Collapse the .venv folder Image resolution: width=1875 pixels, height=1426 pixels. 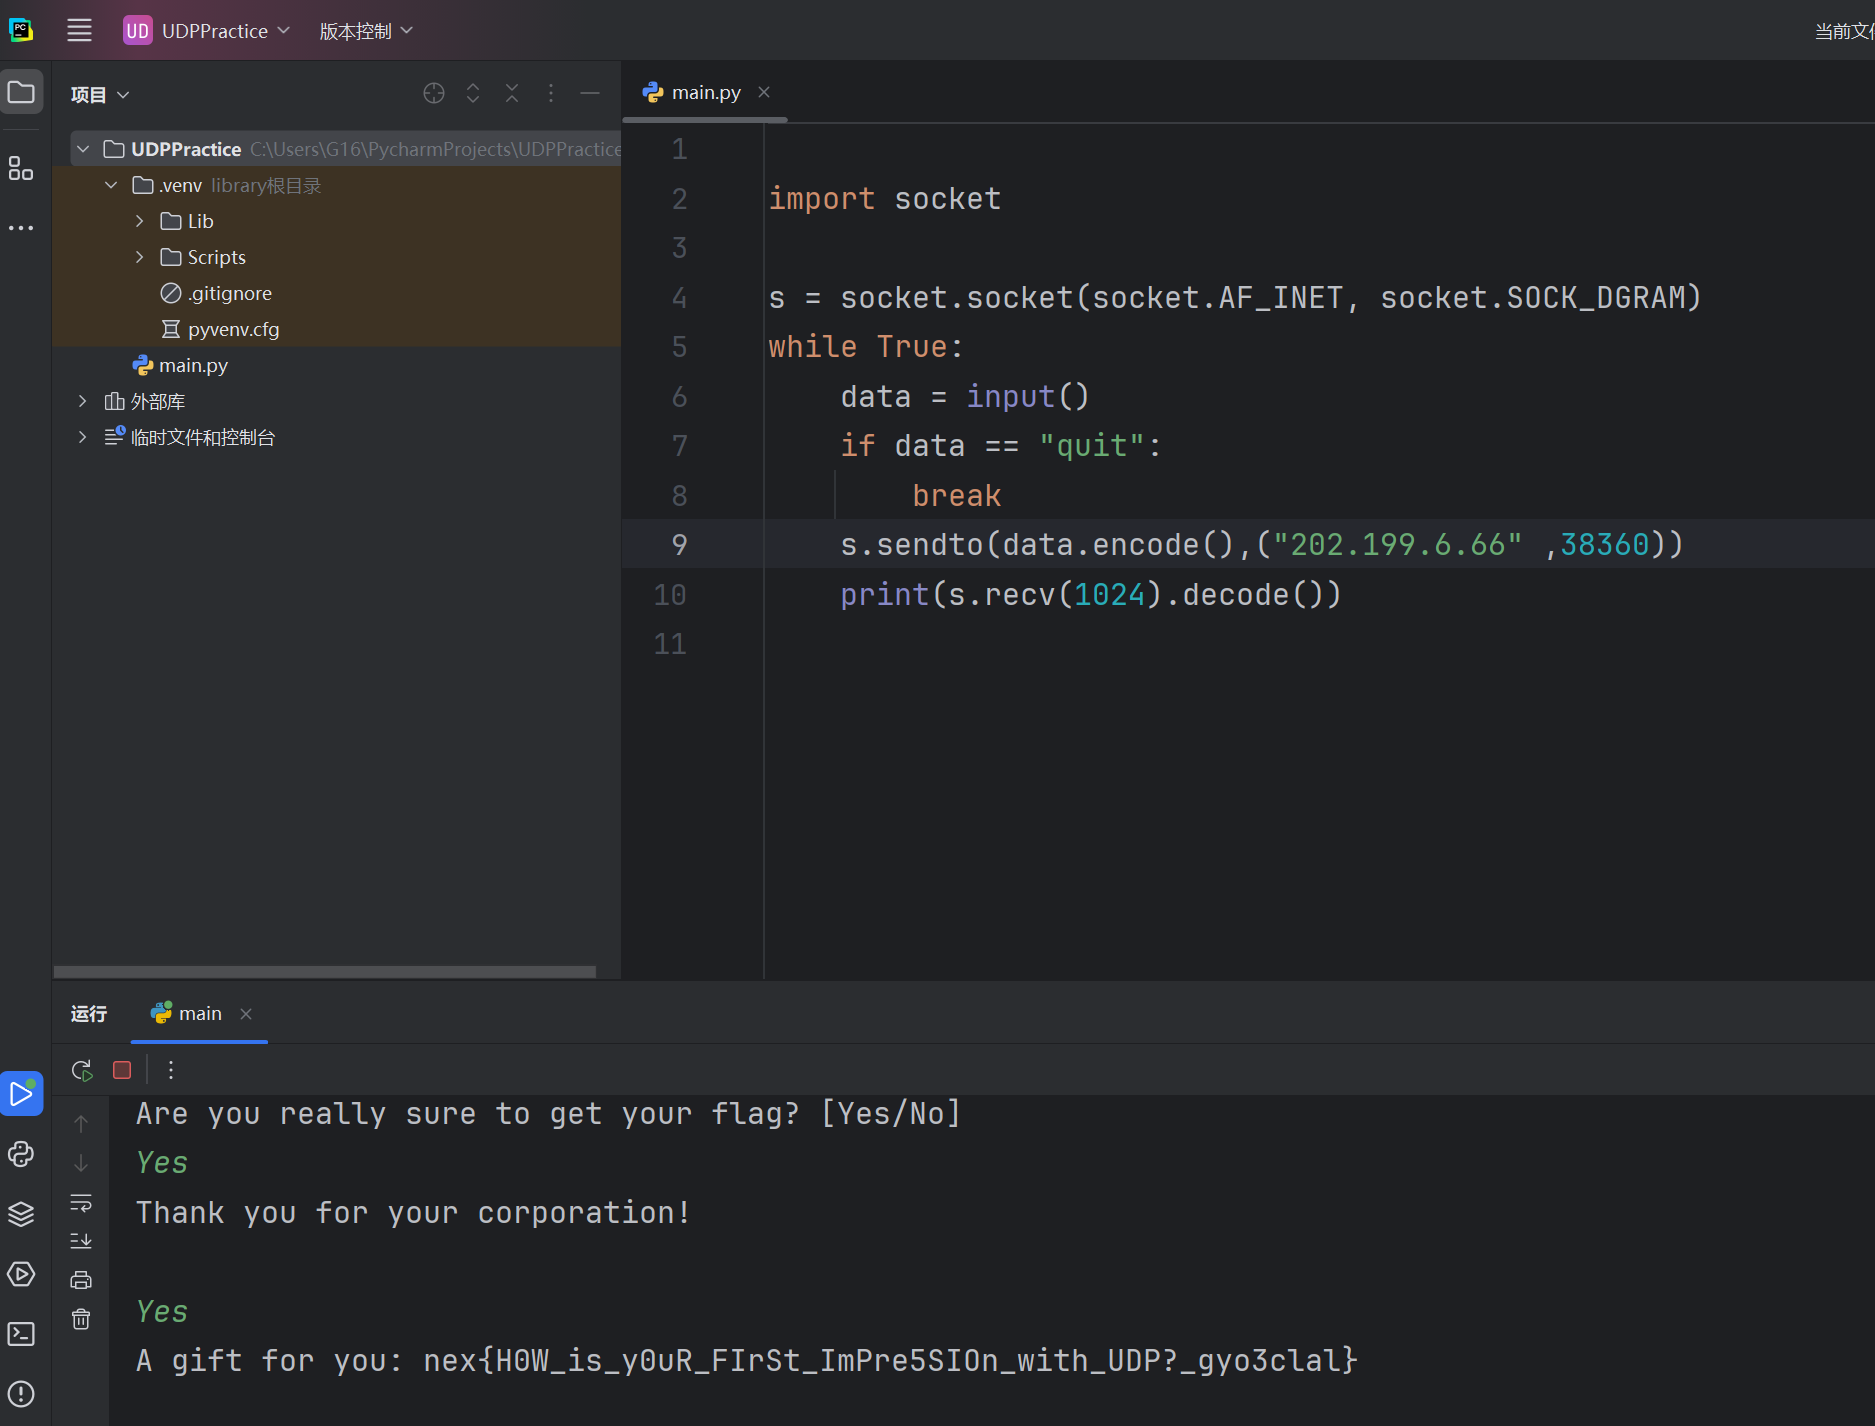click(111, 185)
